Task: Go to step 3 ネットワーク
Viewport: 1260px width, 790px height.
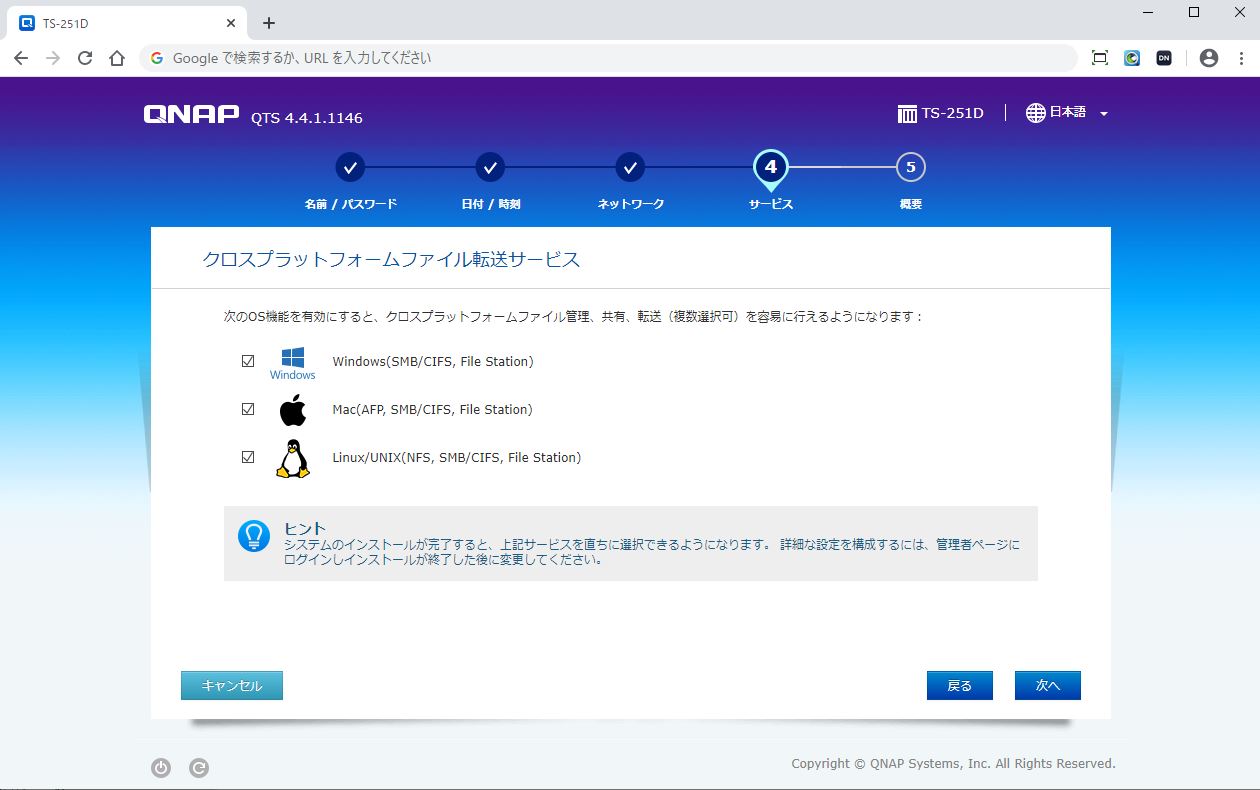Action: (630, 168)
